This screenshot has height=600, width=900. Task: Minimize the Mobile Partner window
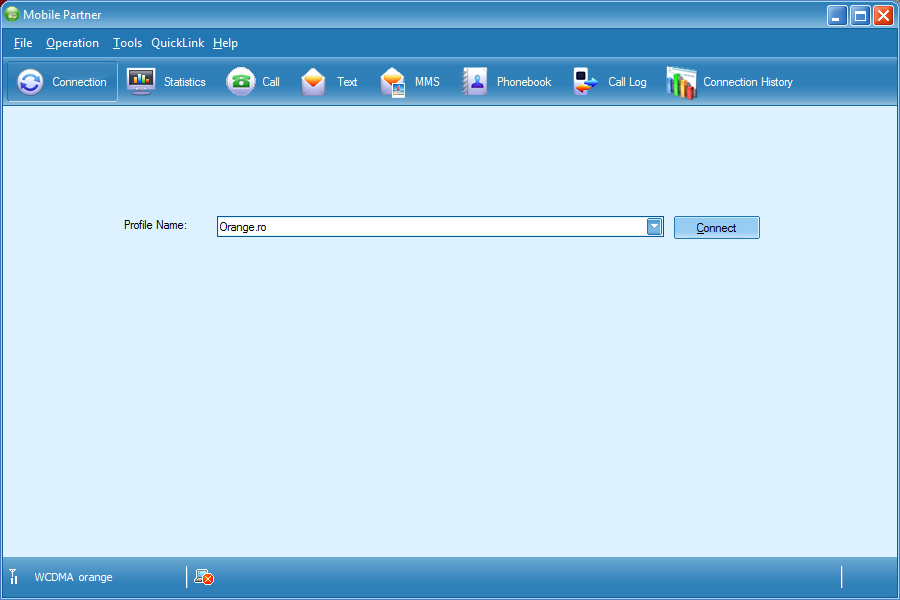tap(837, 16)
